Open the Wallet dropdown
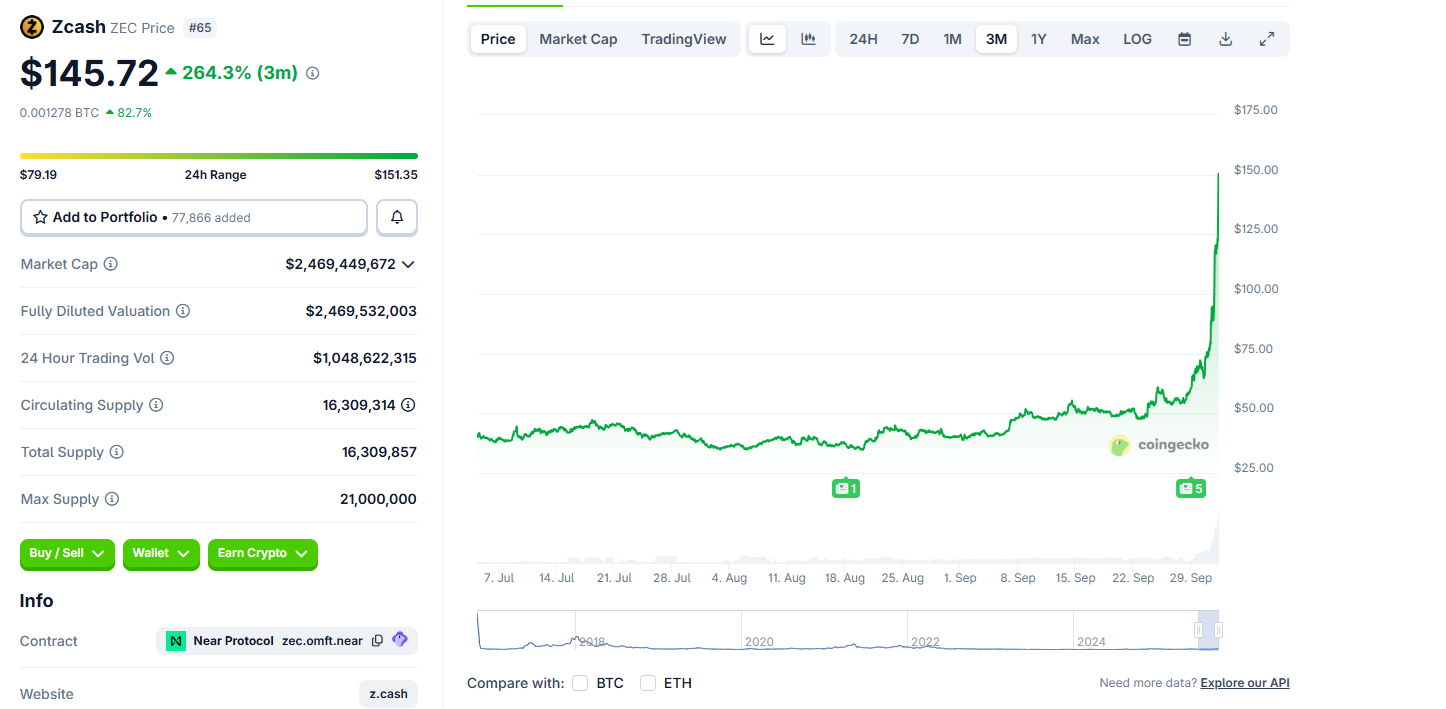The width and height of the screenshot is (1446, 709). (x=161, y=554)
